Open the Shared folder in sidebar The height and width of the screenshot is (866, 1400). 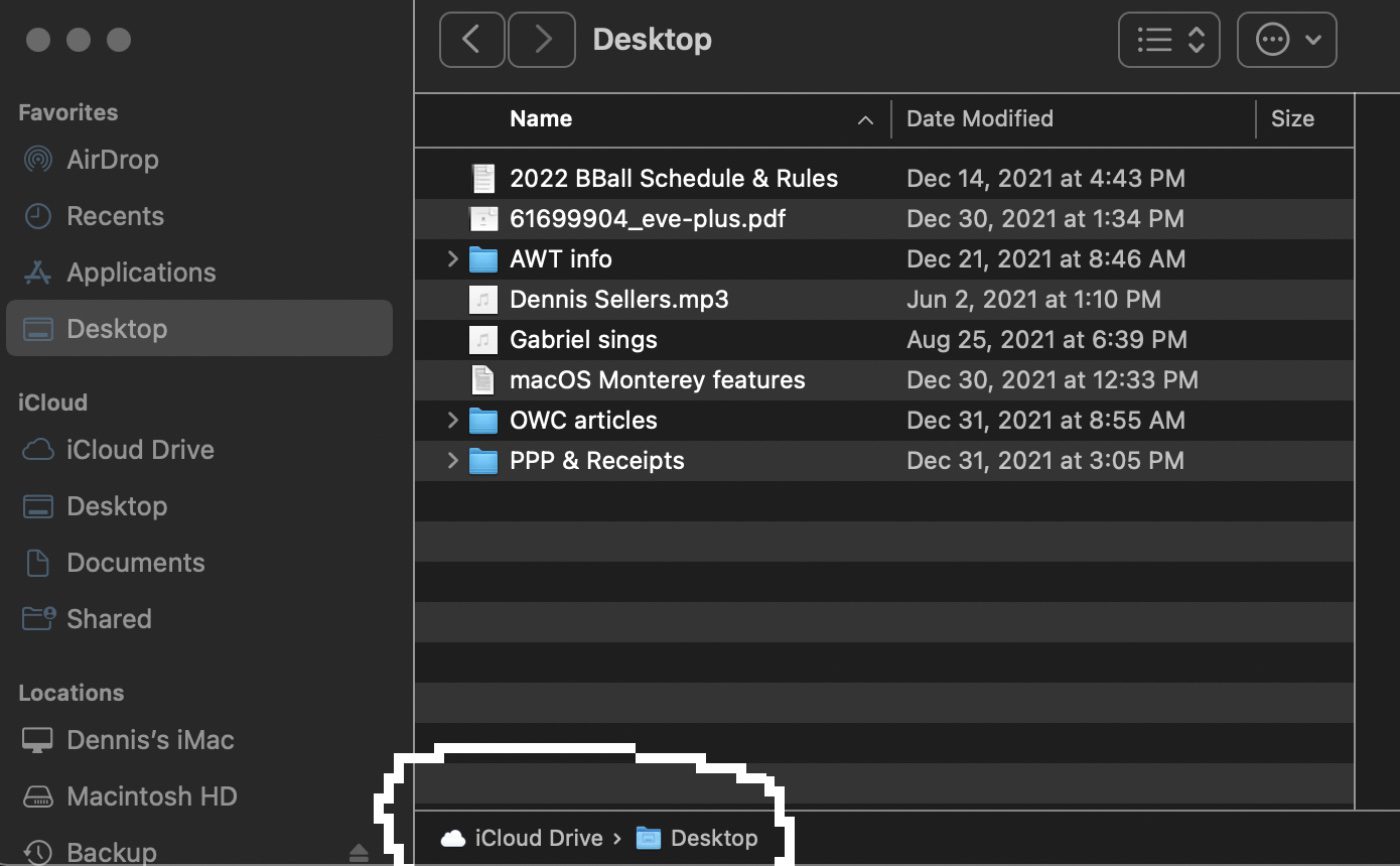[108, 619]
